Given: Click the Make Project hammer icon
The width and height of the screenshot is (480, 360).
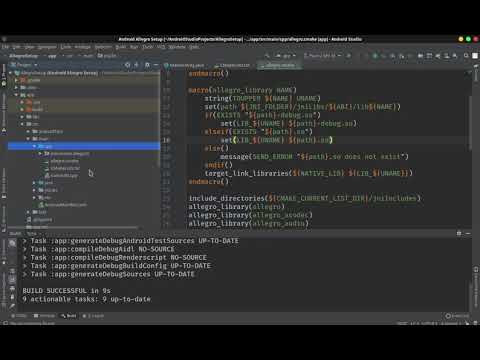Looking at the screenshot, I should click(267, 56).
